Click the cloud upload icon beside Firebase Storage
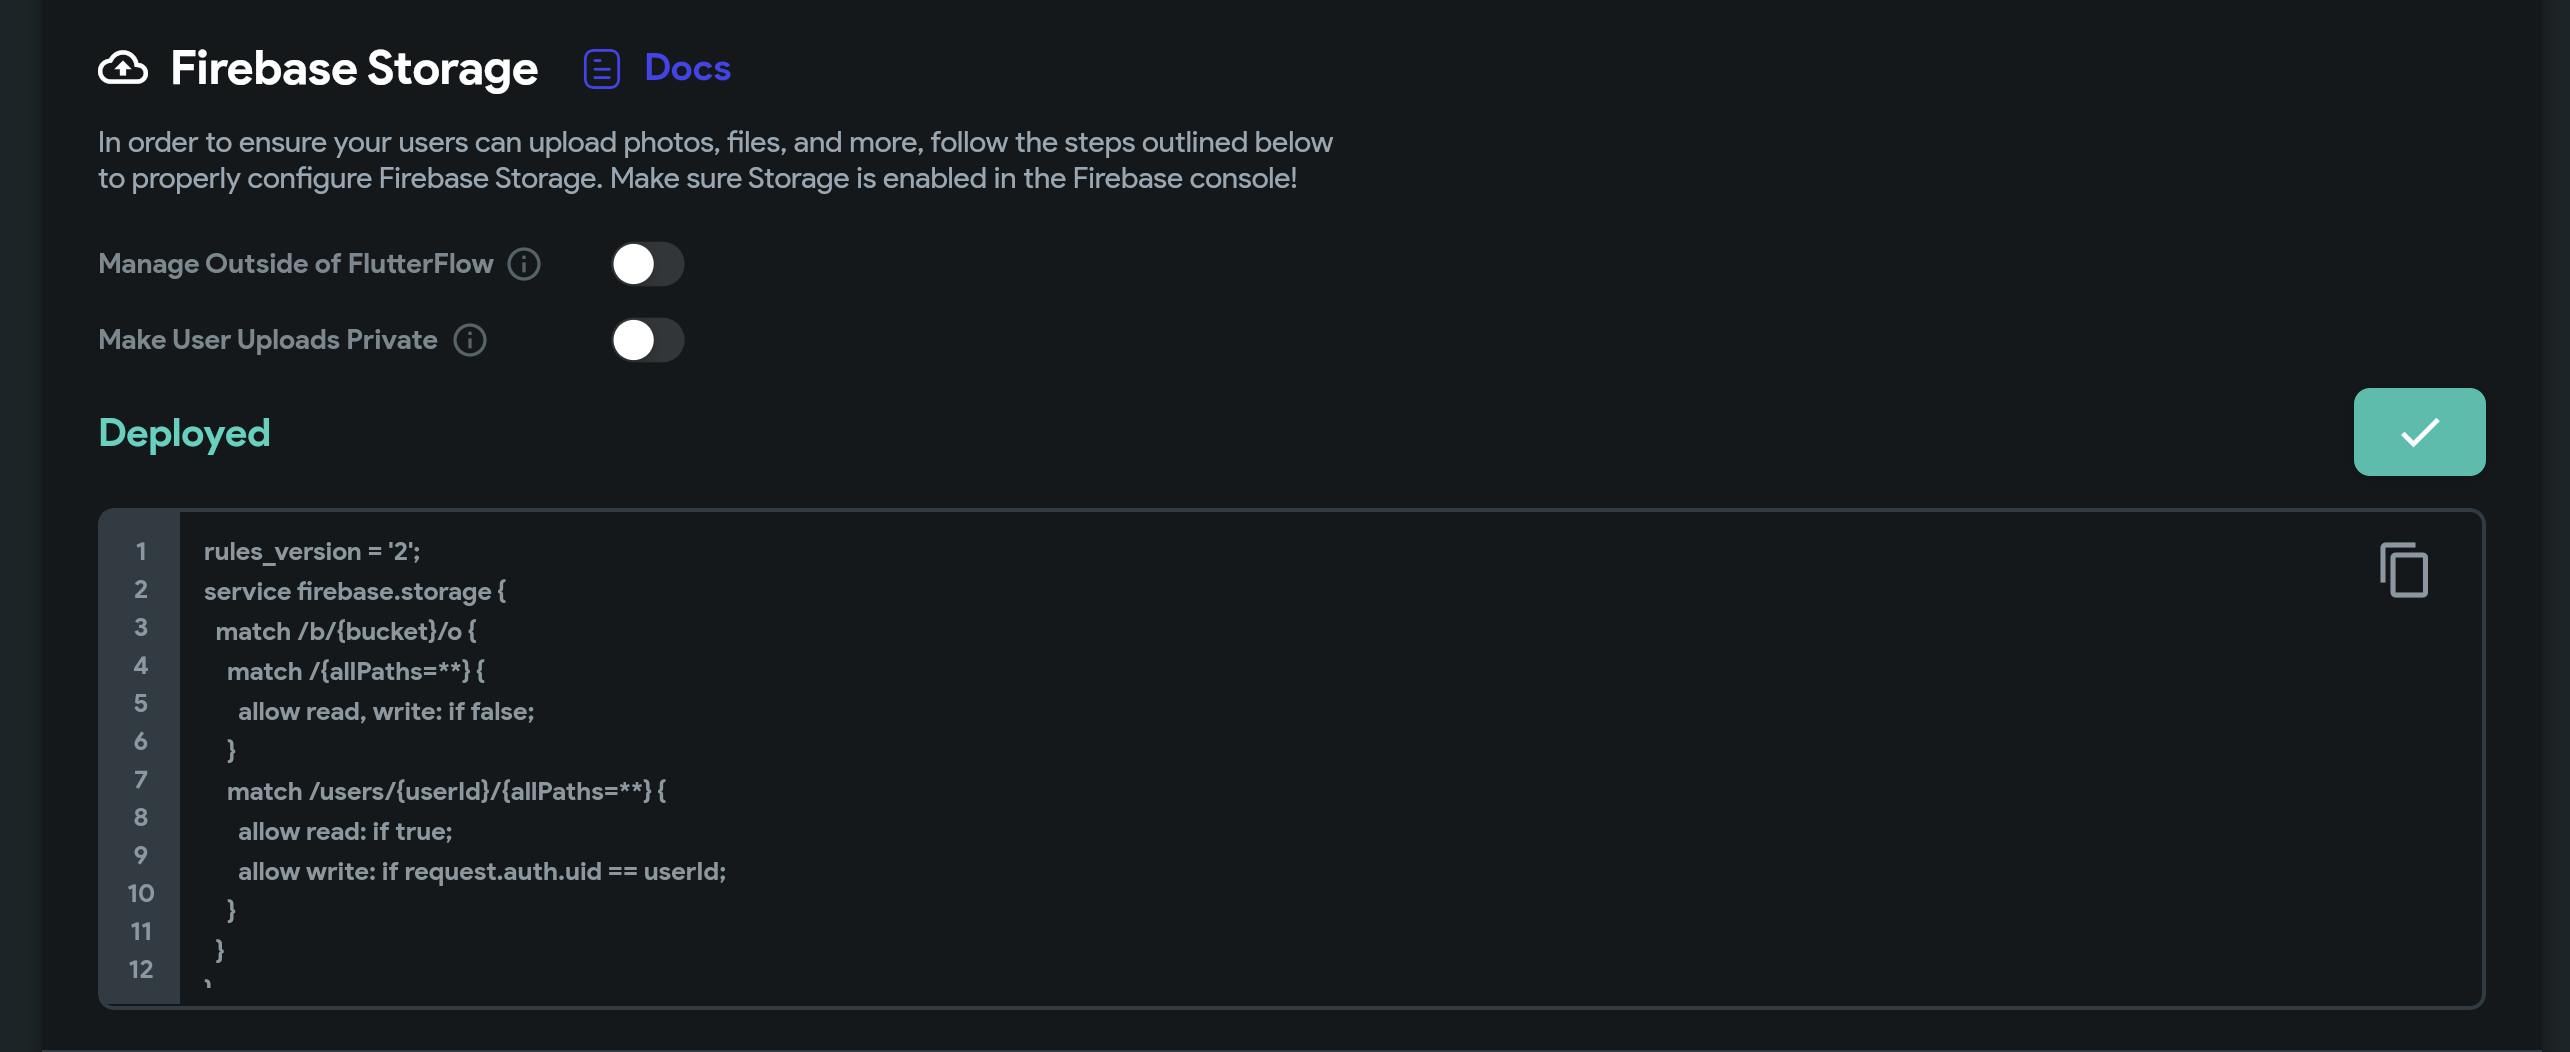 [x=123, y=68]
